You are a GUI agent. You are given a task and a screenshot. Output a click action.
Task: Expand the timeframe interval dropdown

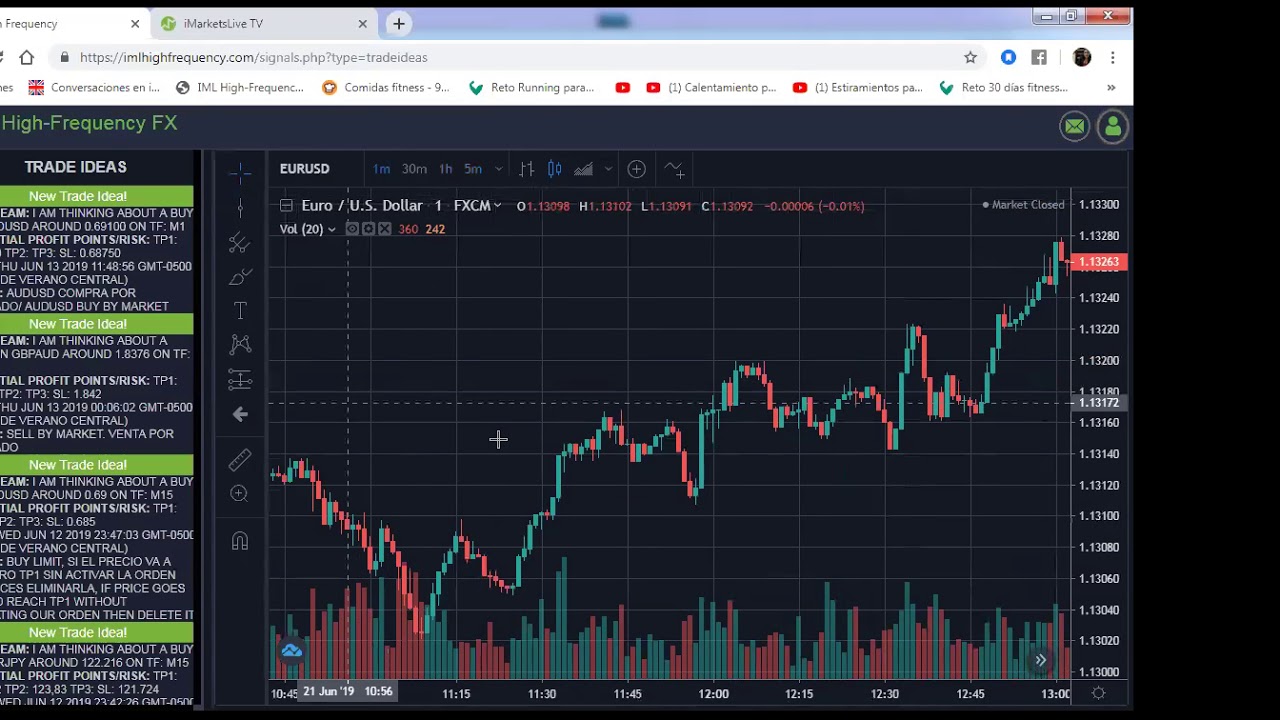pos(499,169)
